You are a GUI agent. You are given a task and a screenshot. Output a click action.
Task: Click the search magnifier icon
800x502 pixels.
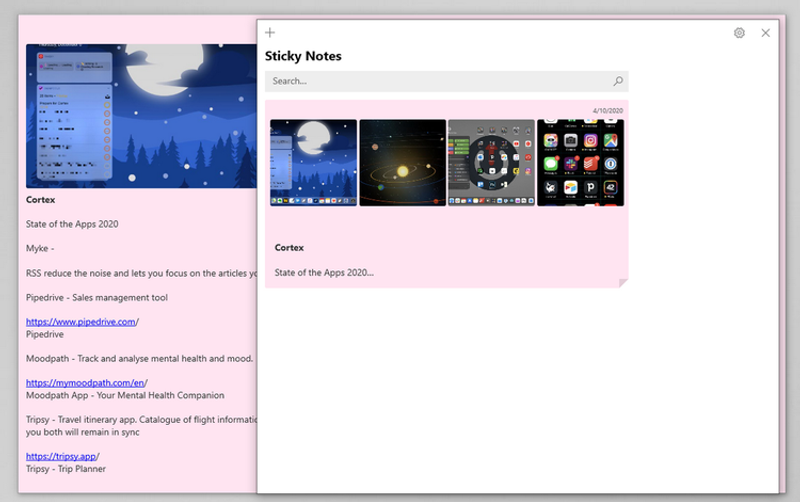tap(618, 81)
